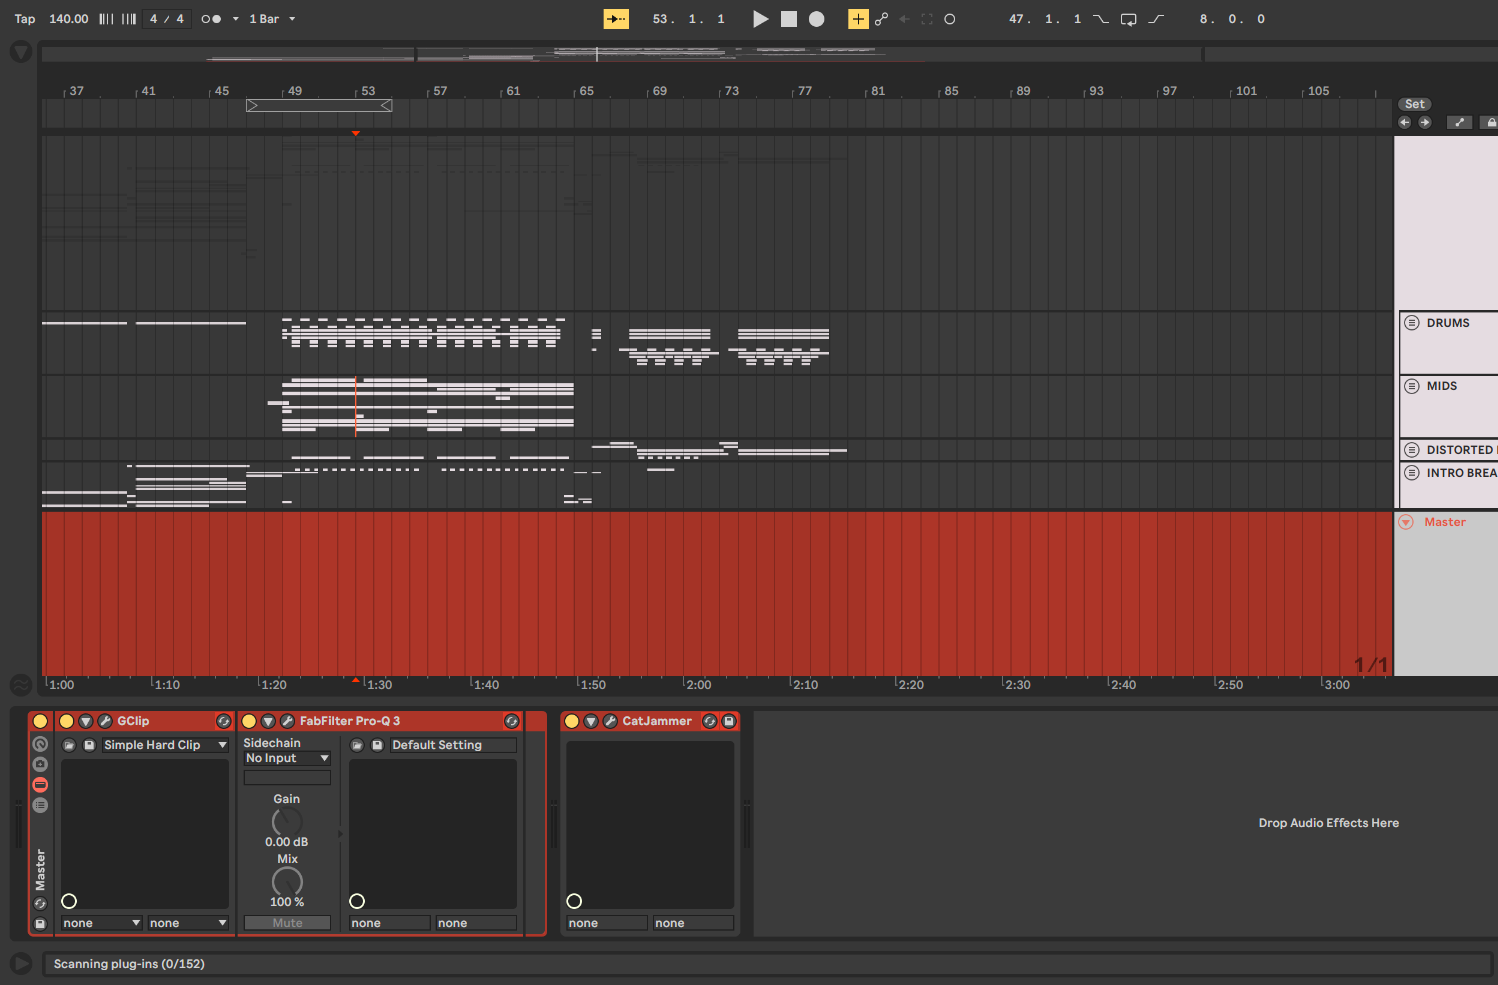Screen dimensions: 1498x985
Task: Click the CatJammer save preset disk icon
Action: [729, 721]
